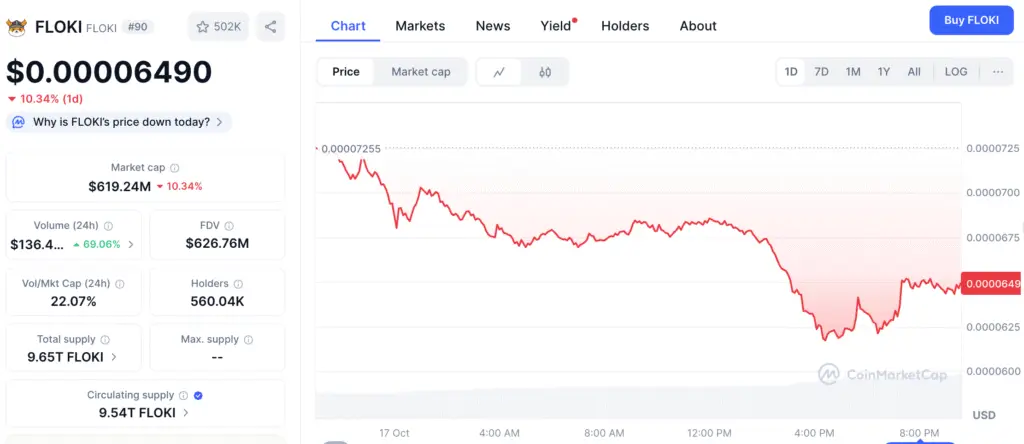Enable LOG scale on chart
1024x444 pixels.
click(x=955, y=72)
